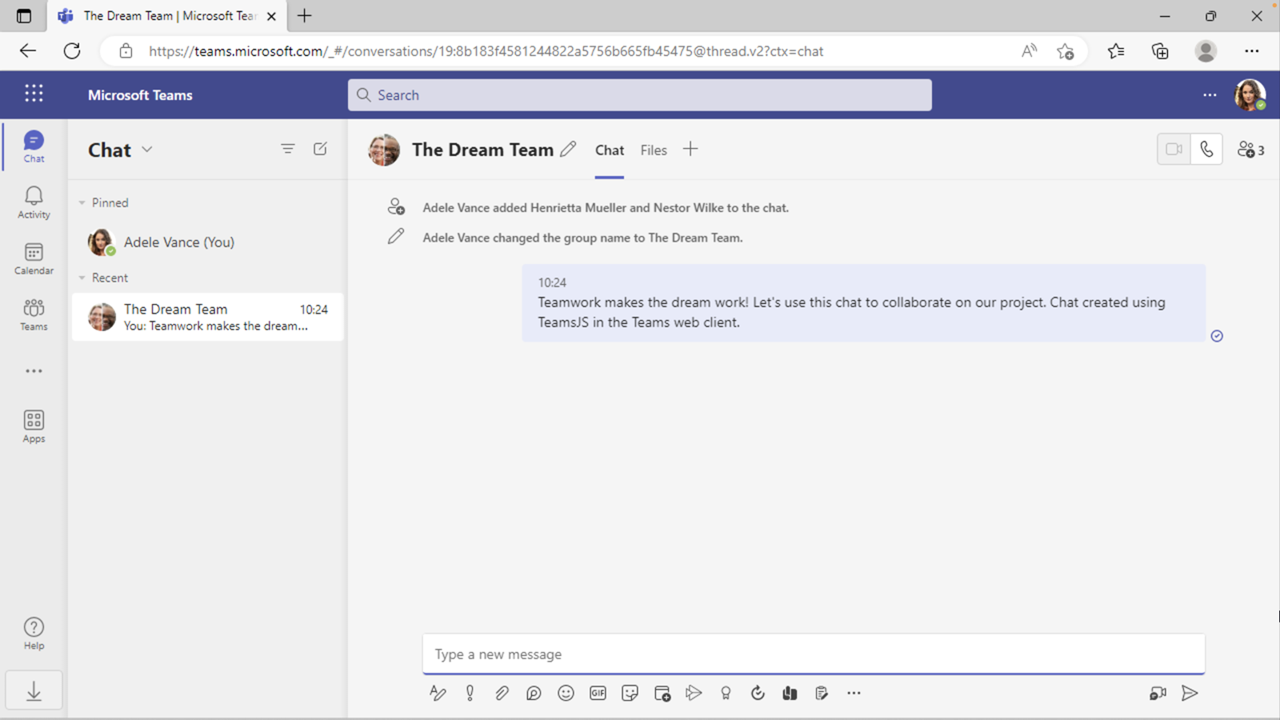Open the profile picture menu
Viewport: 1280px width, 720px height.
(1250, 95)
